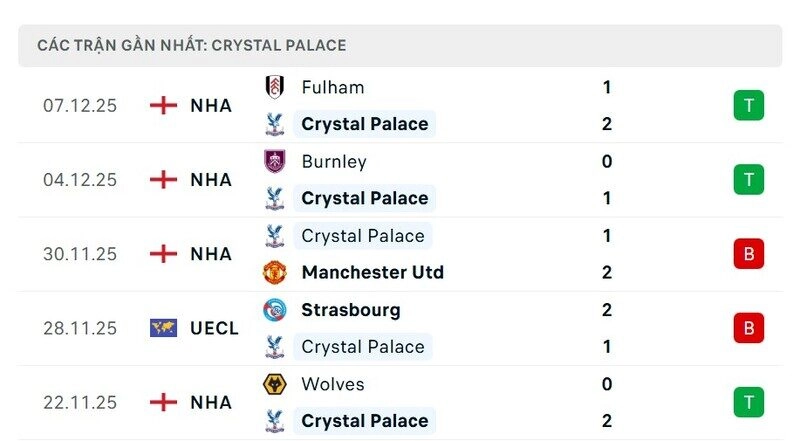The height and width of the screenshot is (441, 800).
Task: Click the UECL competition flag icon
Action: [163, 328]
